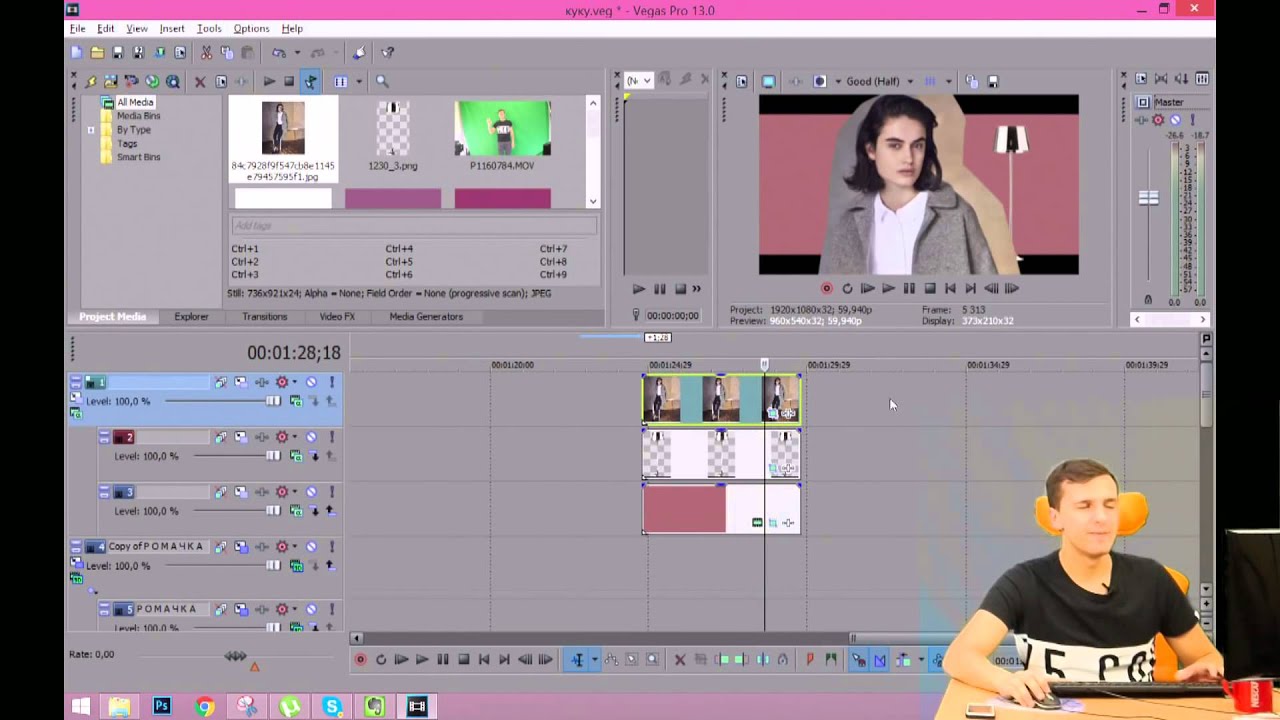Open compositing mode on track 3
1280x720 pixels.
pyautogui.click(x=296, y=511)
